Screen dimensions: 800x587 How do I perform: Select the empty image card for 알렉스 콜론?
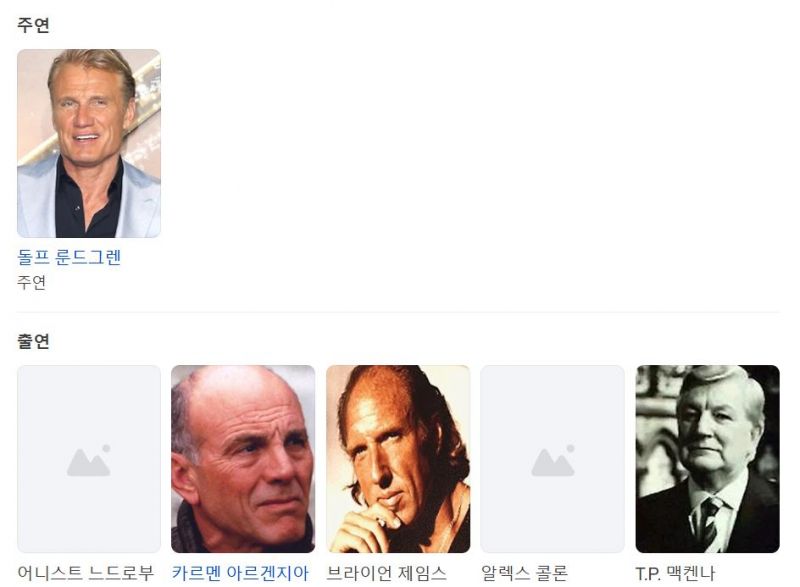click(553, 459)
